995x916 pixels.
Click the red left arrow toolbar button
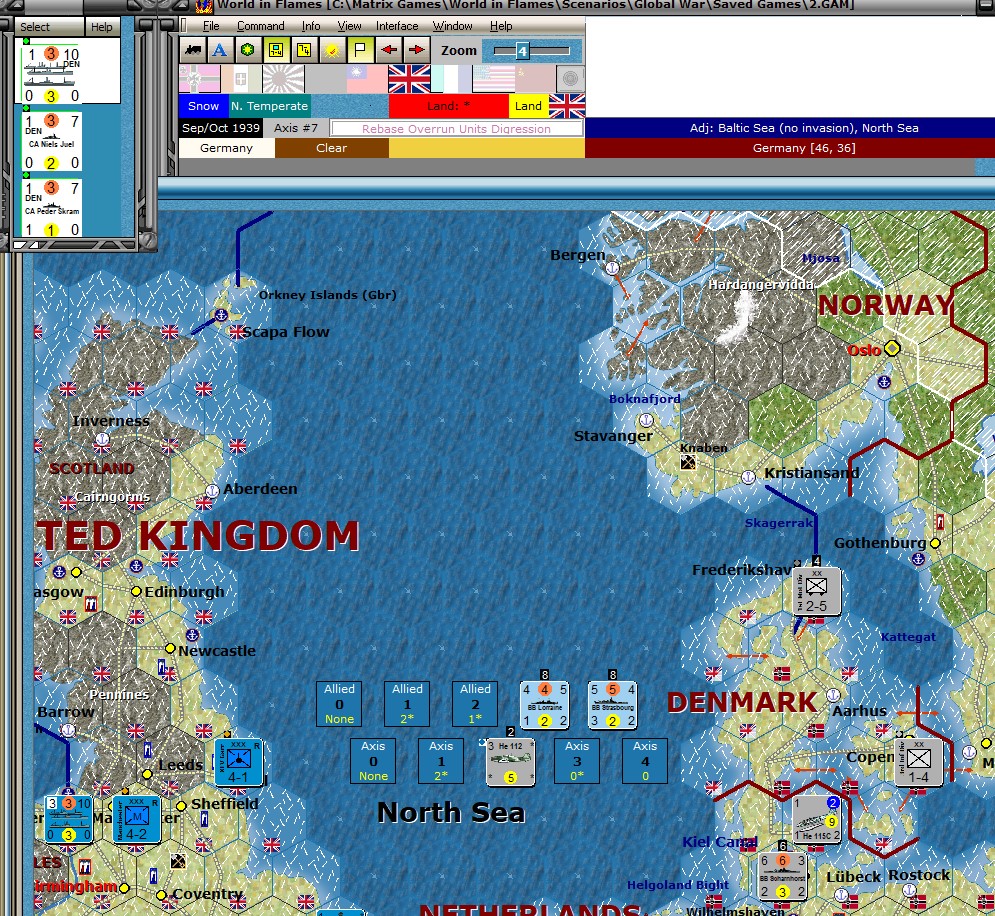click(388, 50)
